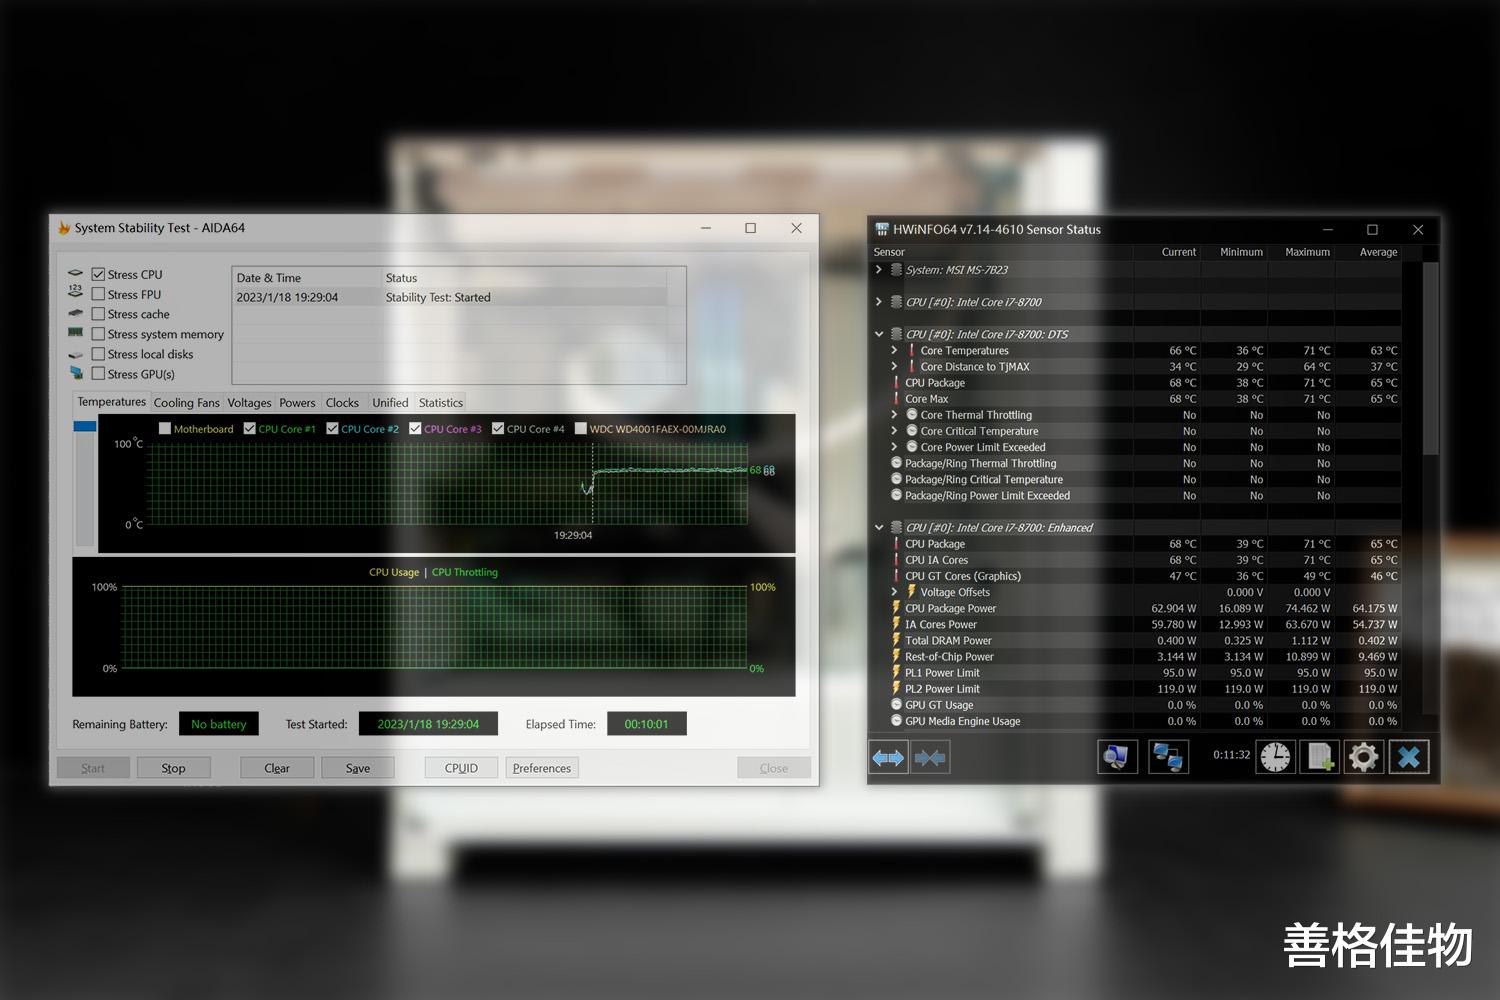Collapse the Intel Core i7-8700: DTS group
Screen dimensions: 1500x1000
point(879,334)
